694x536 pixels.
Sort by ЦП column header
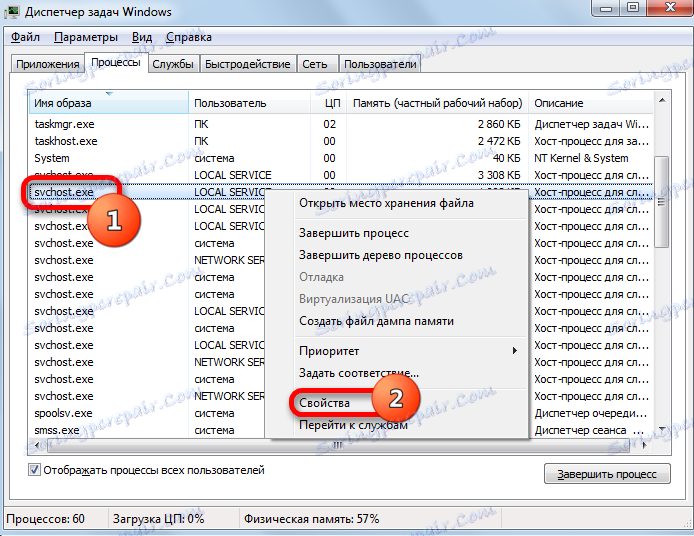pos(328,103)
